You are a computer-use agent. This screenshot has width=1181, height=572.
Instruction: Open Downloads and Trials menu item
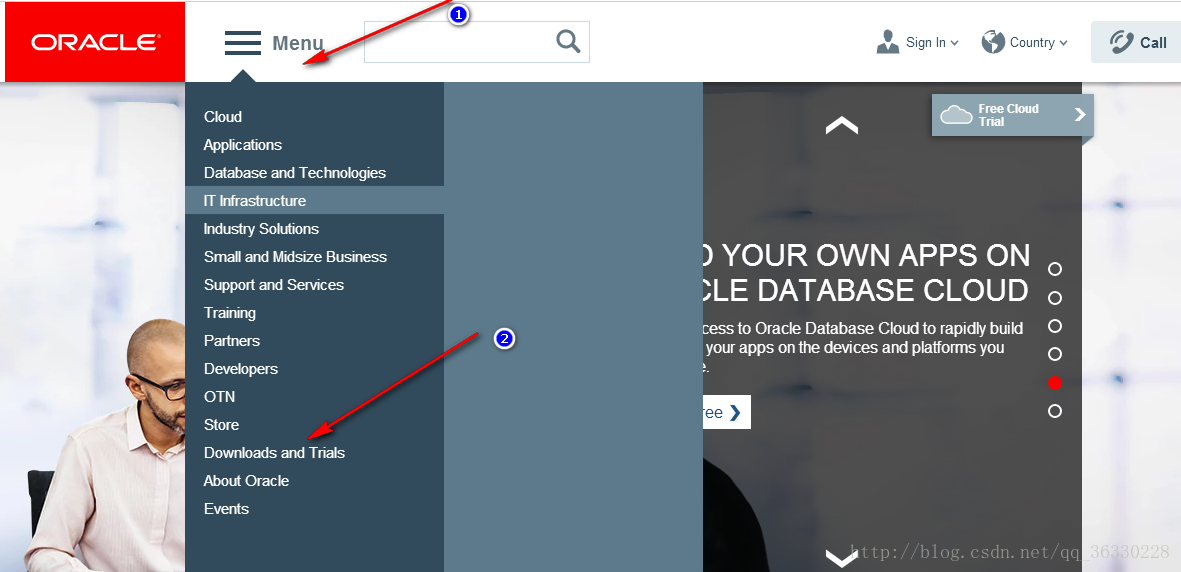point(274,452)
